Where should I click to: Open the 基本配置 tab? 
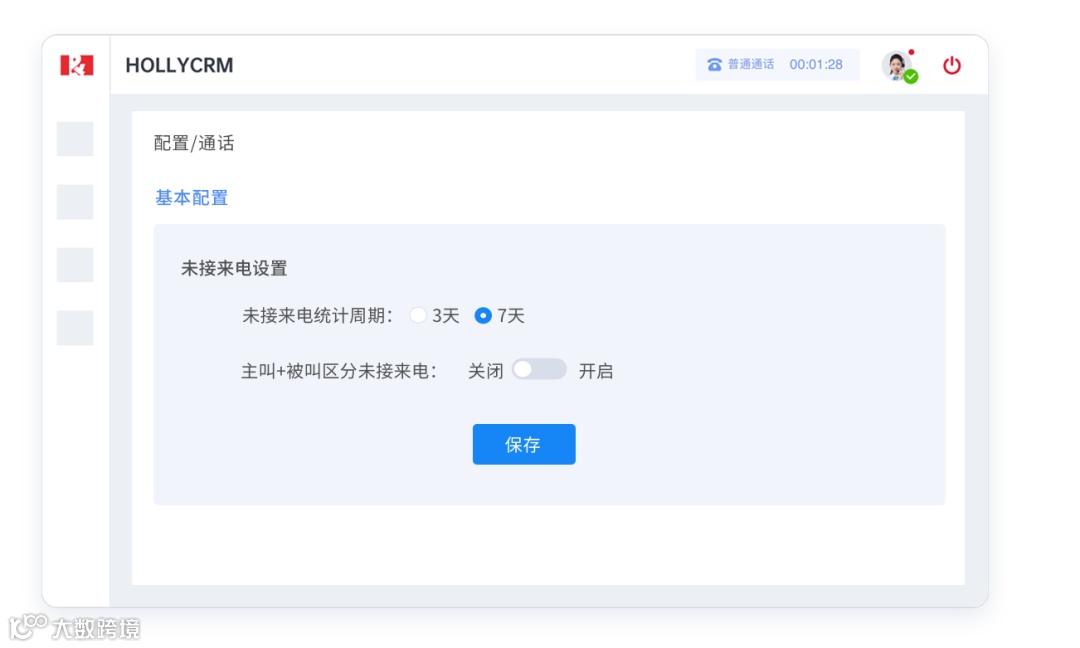tap(191, 198)
